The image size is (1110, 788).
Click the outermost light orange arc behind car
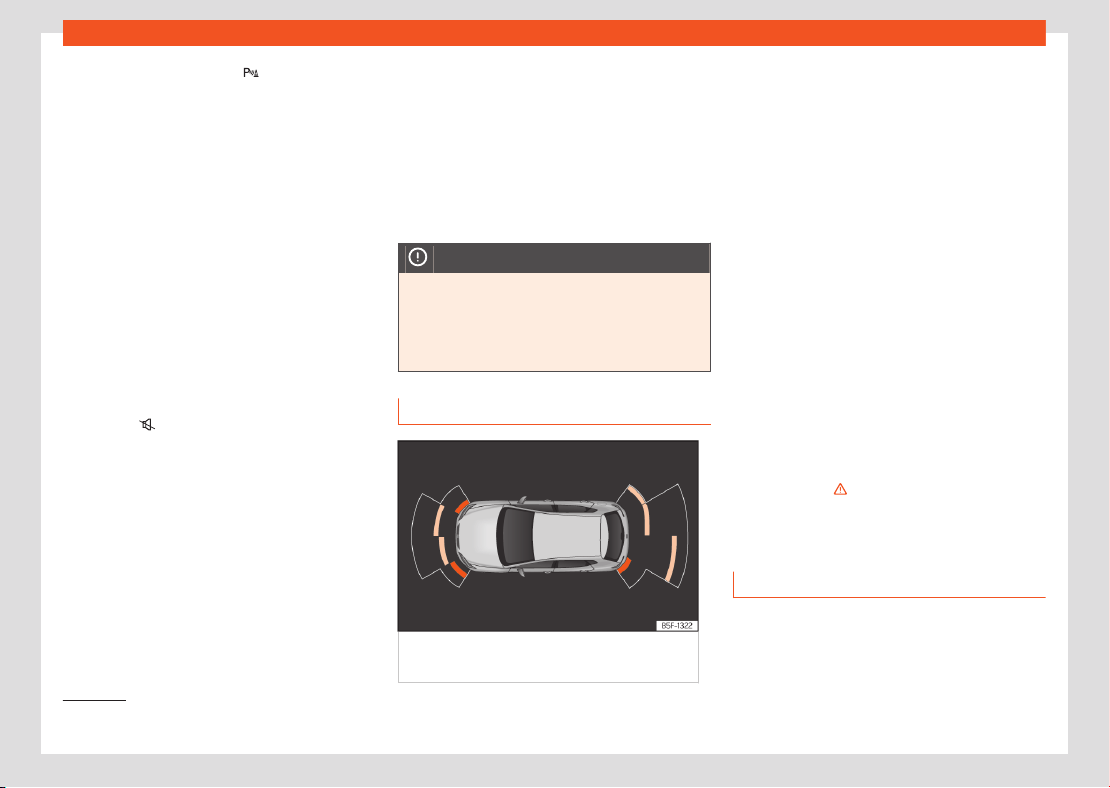[671, 559]
